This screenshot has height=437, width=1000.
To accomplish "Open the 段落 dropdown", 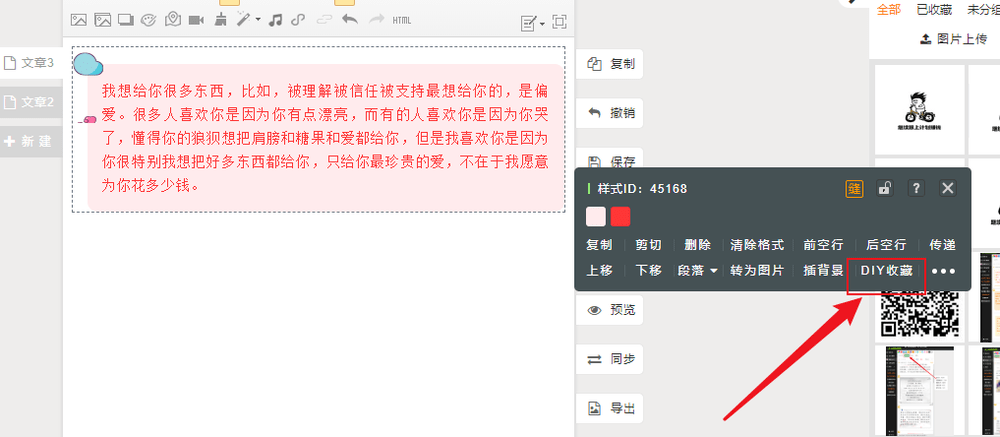I will point(697,270).
